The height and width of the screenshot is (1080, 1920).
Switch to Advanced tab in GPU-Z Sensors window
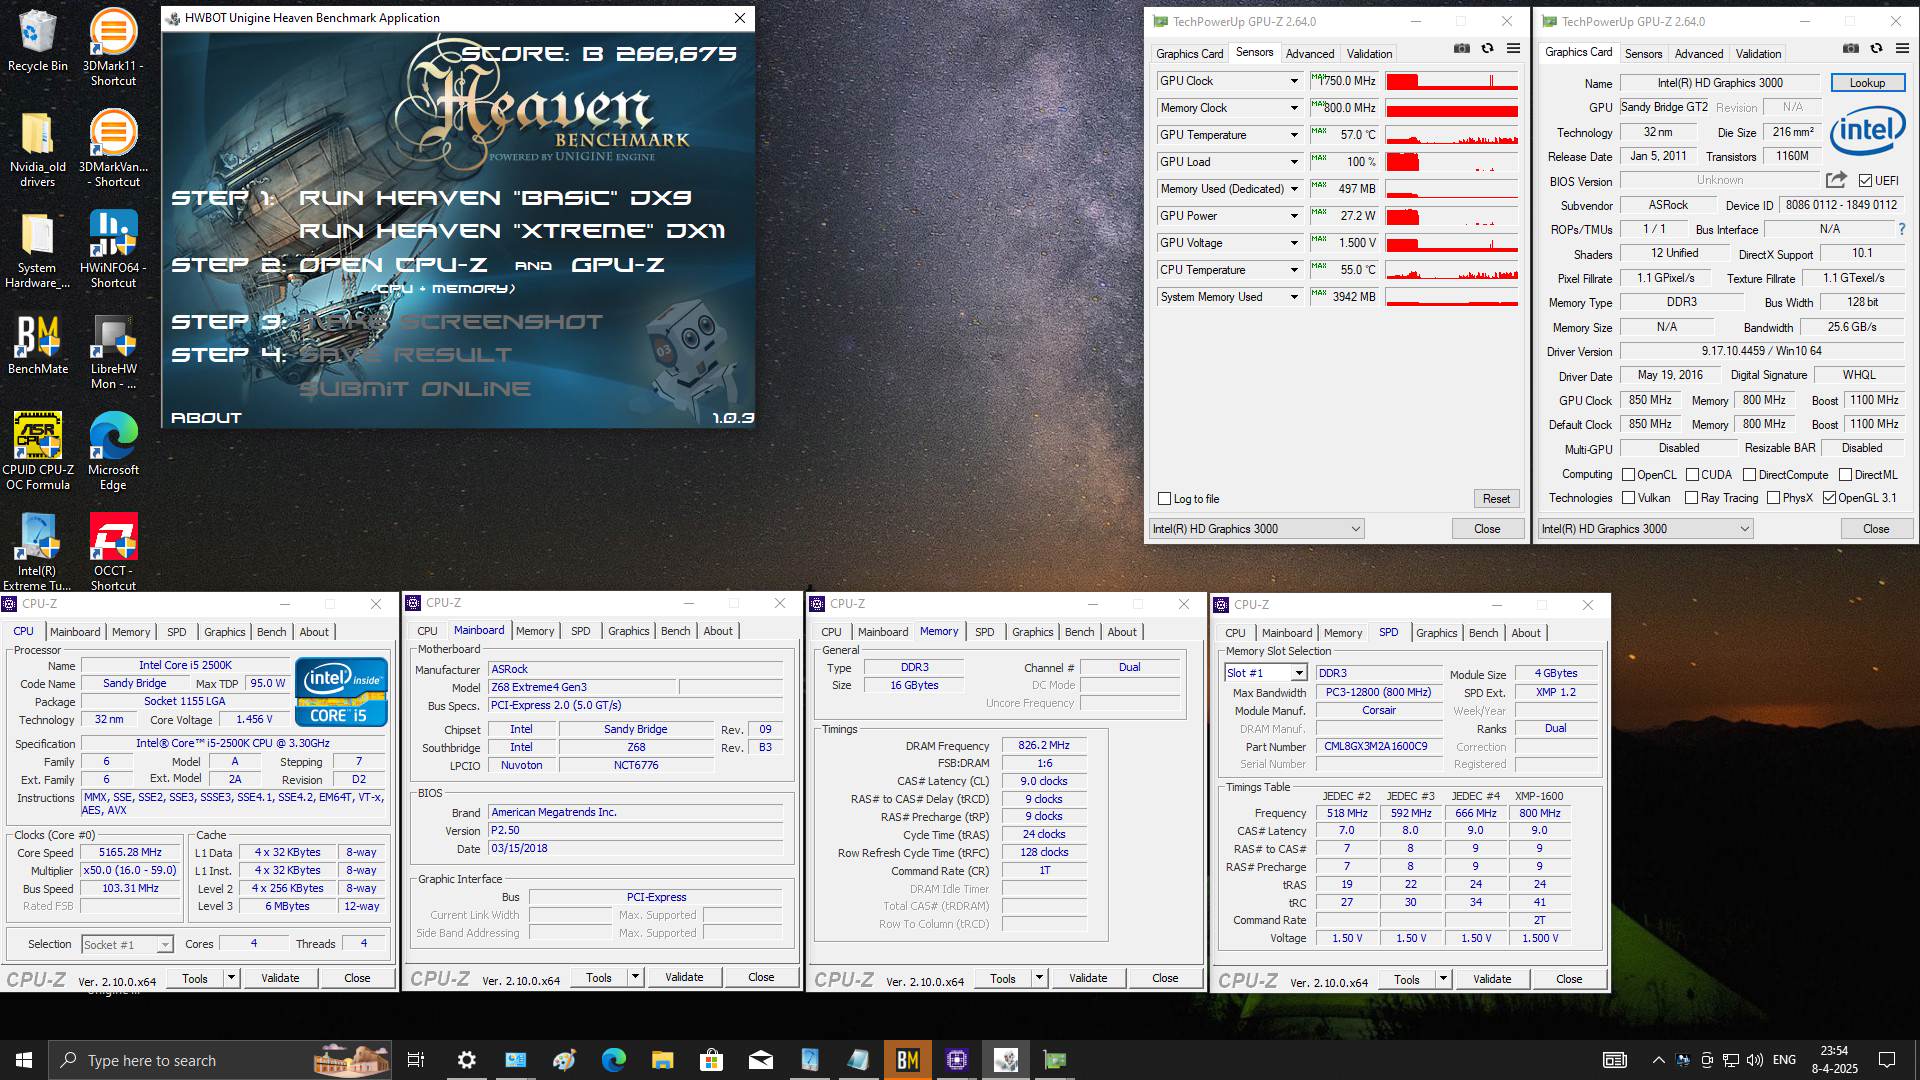[1310, 54]
